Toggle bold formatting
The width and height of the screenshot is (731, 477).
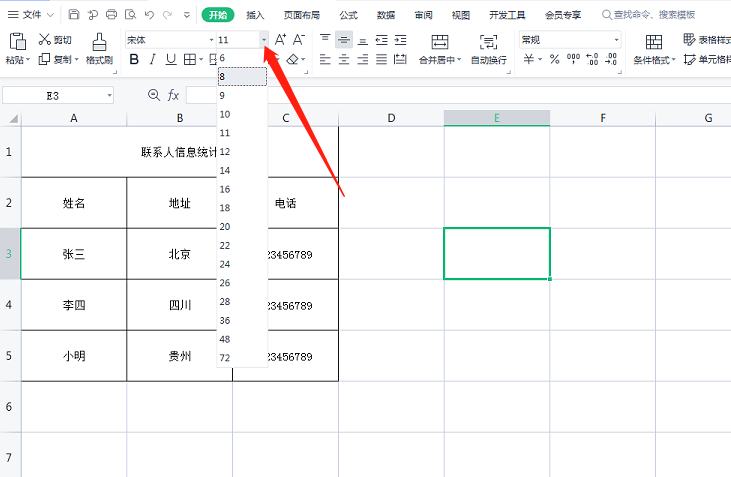[x=134, y=59]
